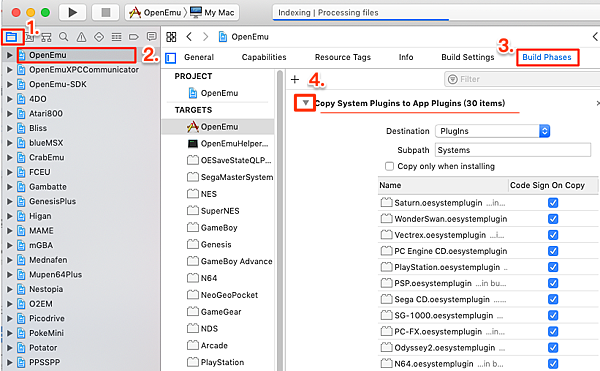Expand the 4DO project

[10, 99]
